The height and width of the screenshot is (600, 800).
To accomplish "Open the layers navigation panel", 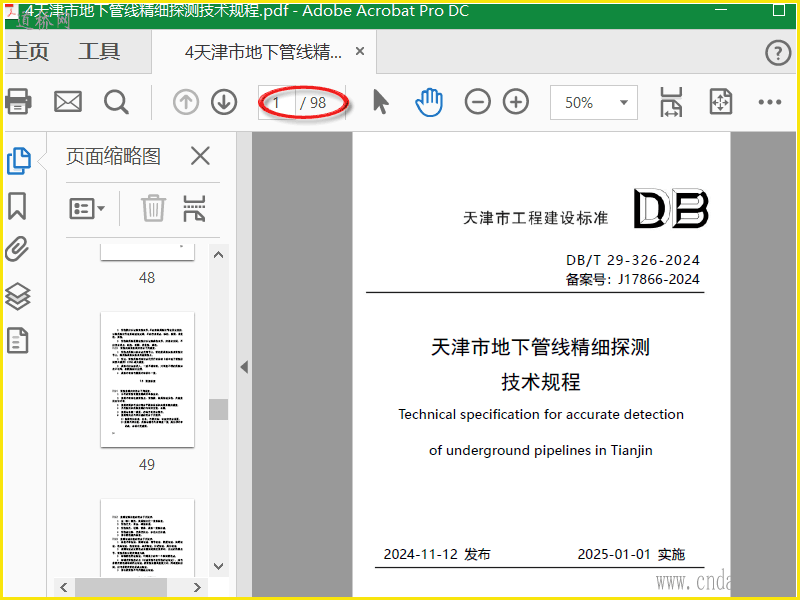I will 18,296.
